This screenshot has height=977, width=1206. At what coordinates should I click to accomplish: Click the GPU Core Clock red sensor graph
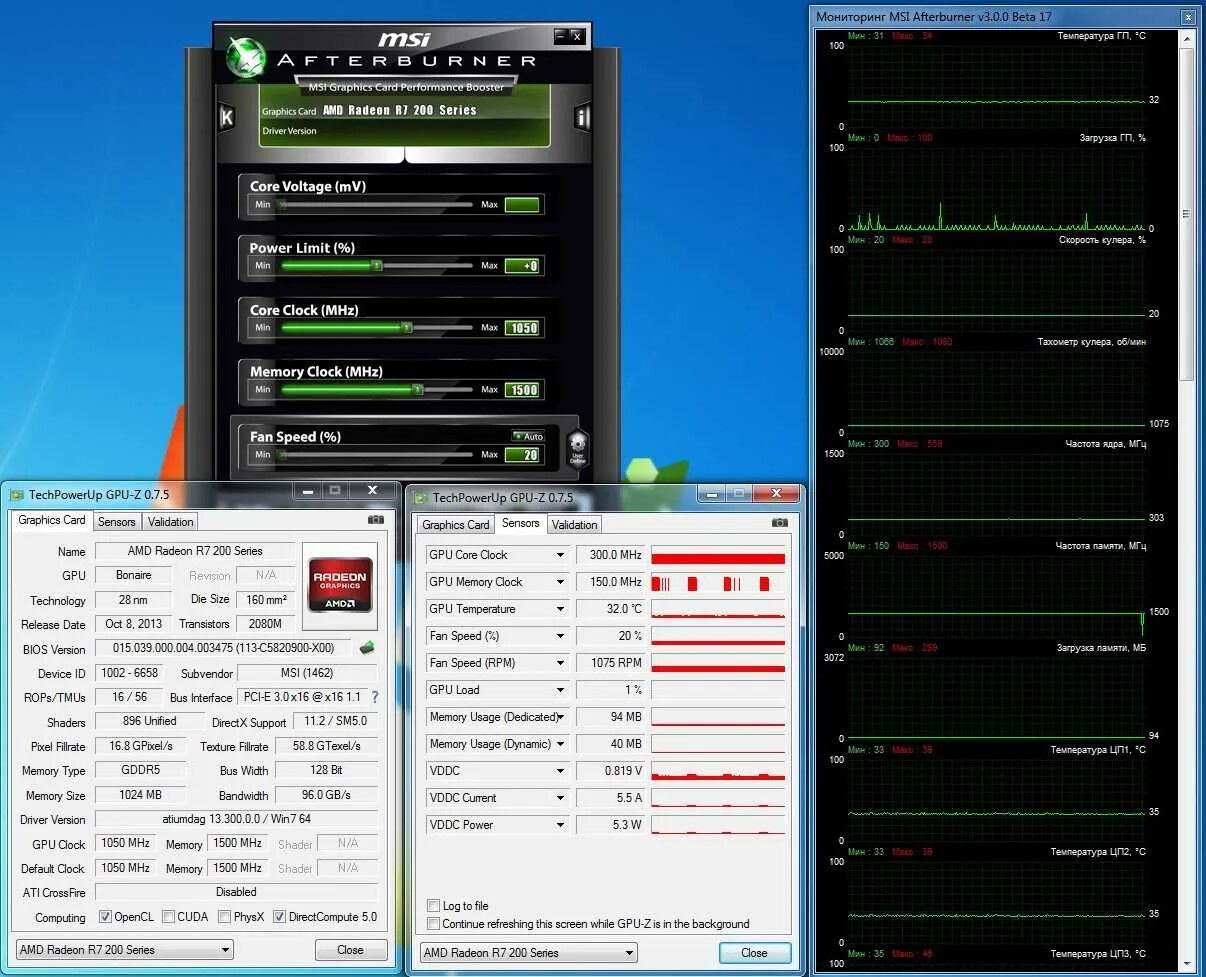718,555
